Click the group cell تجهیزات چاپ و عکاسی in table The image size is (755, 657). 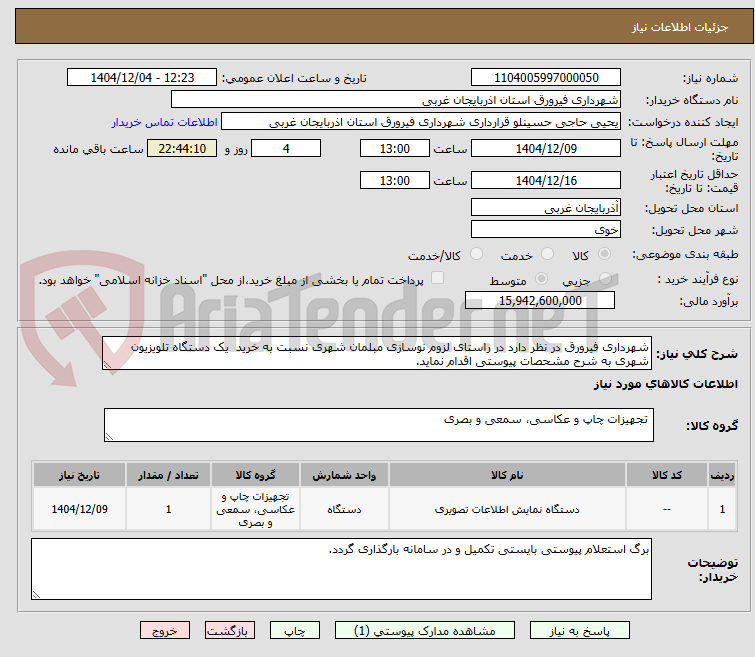(x=255, y=509)
